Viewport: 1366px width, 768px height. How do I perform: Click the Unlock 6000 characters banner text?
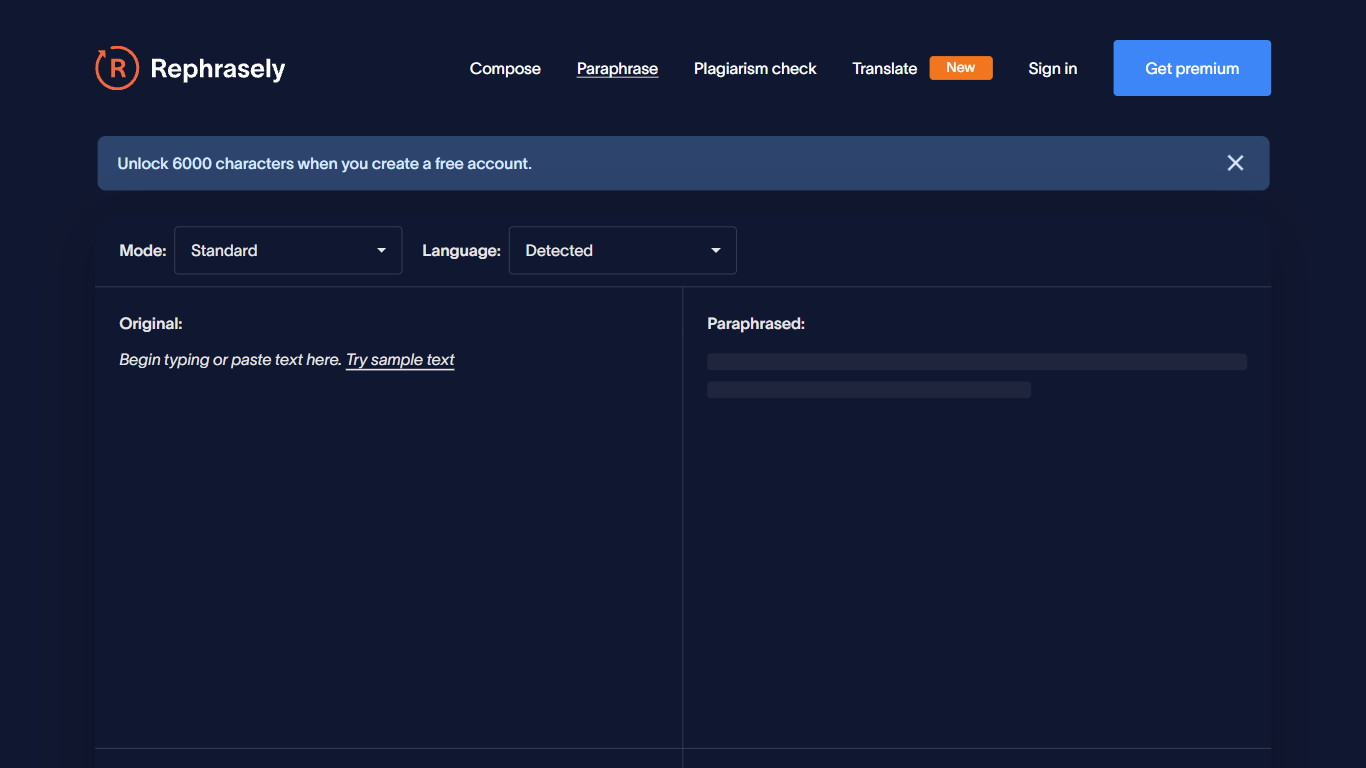(324, 163)
